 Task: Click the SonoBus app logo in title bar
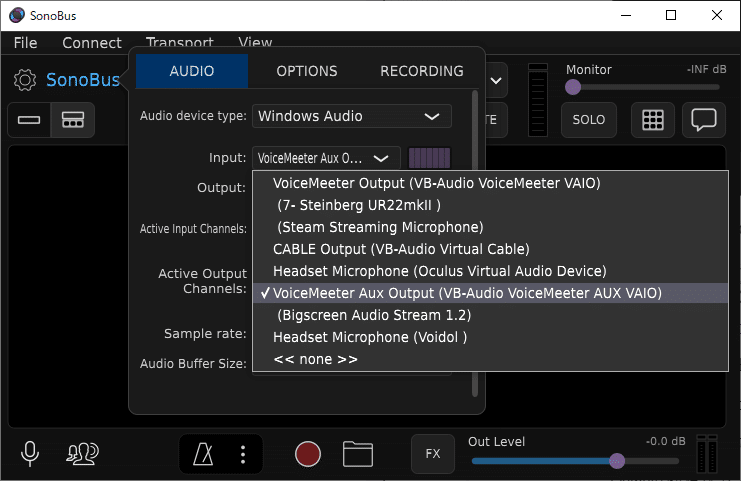click(x=17, y=15)
